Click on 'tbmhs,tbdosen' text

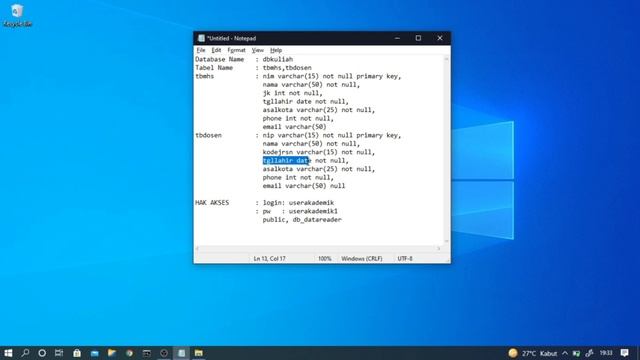click(x=287, y=68)
